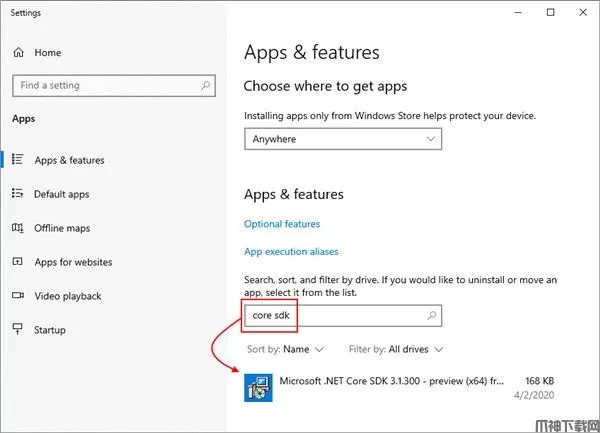
Task: Click the Offline maps sidebar icon
Action: [18, 228]
